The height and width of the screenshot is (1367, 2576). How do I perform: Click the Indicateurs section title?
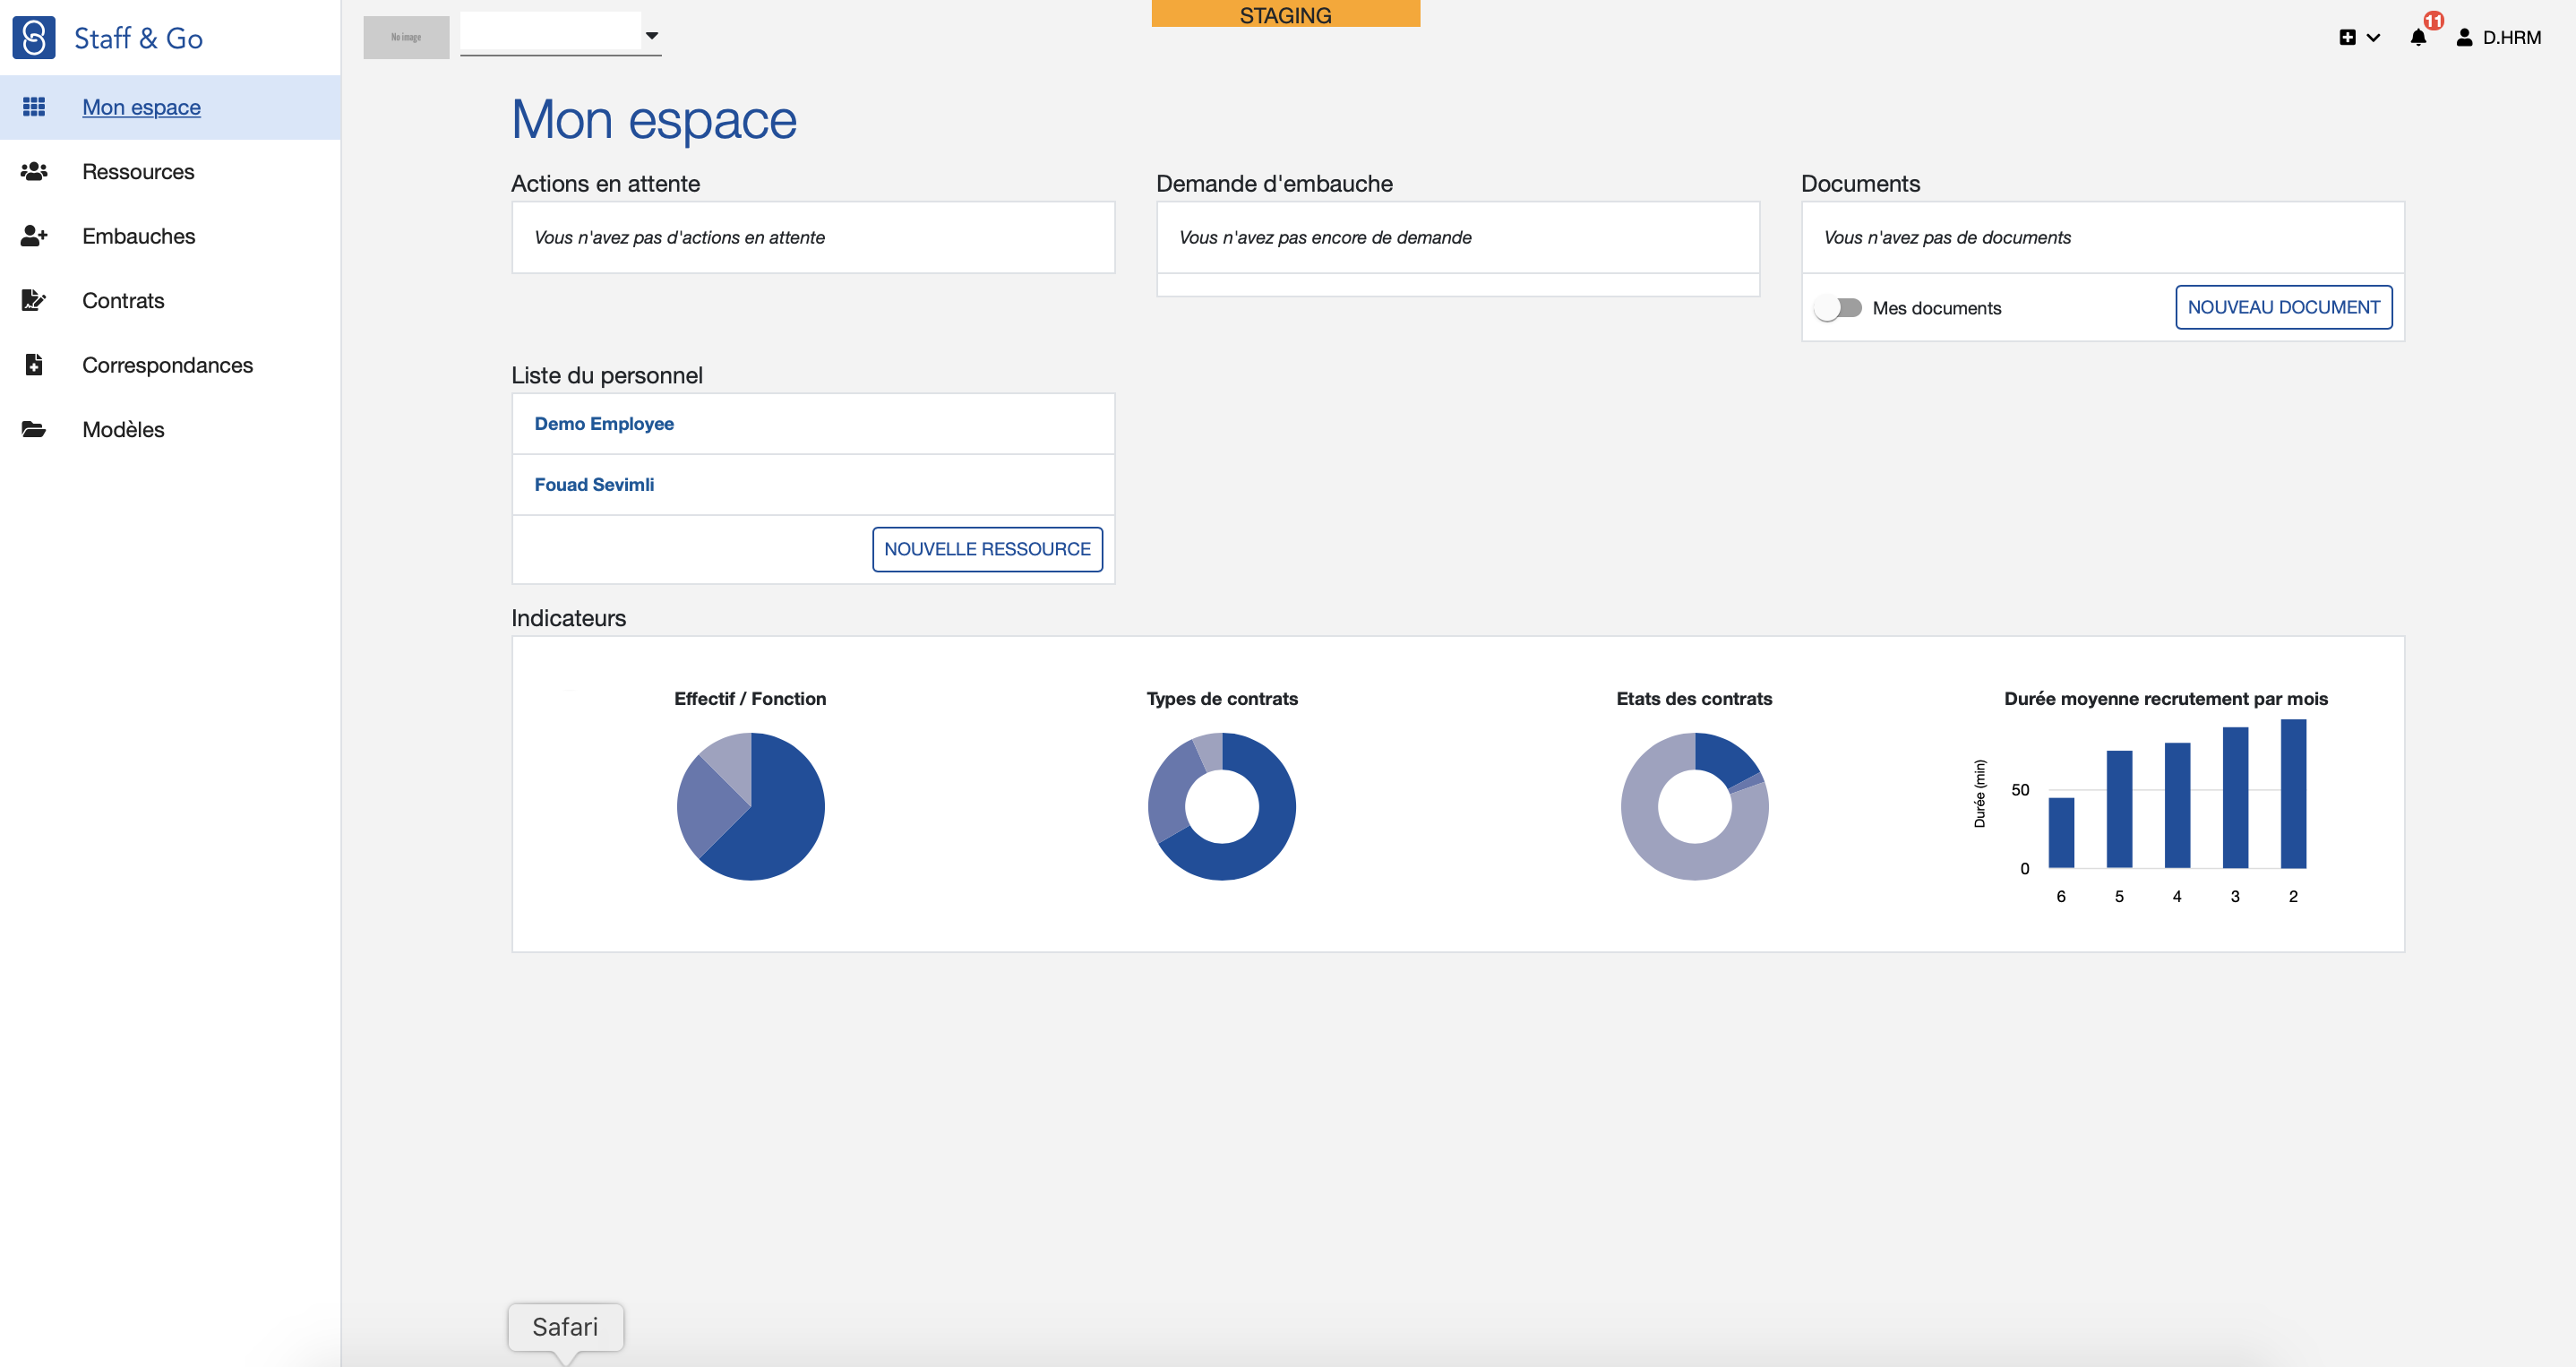pos(569,618)
